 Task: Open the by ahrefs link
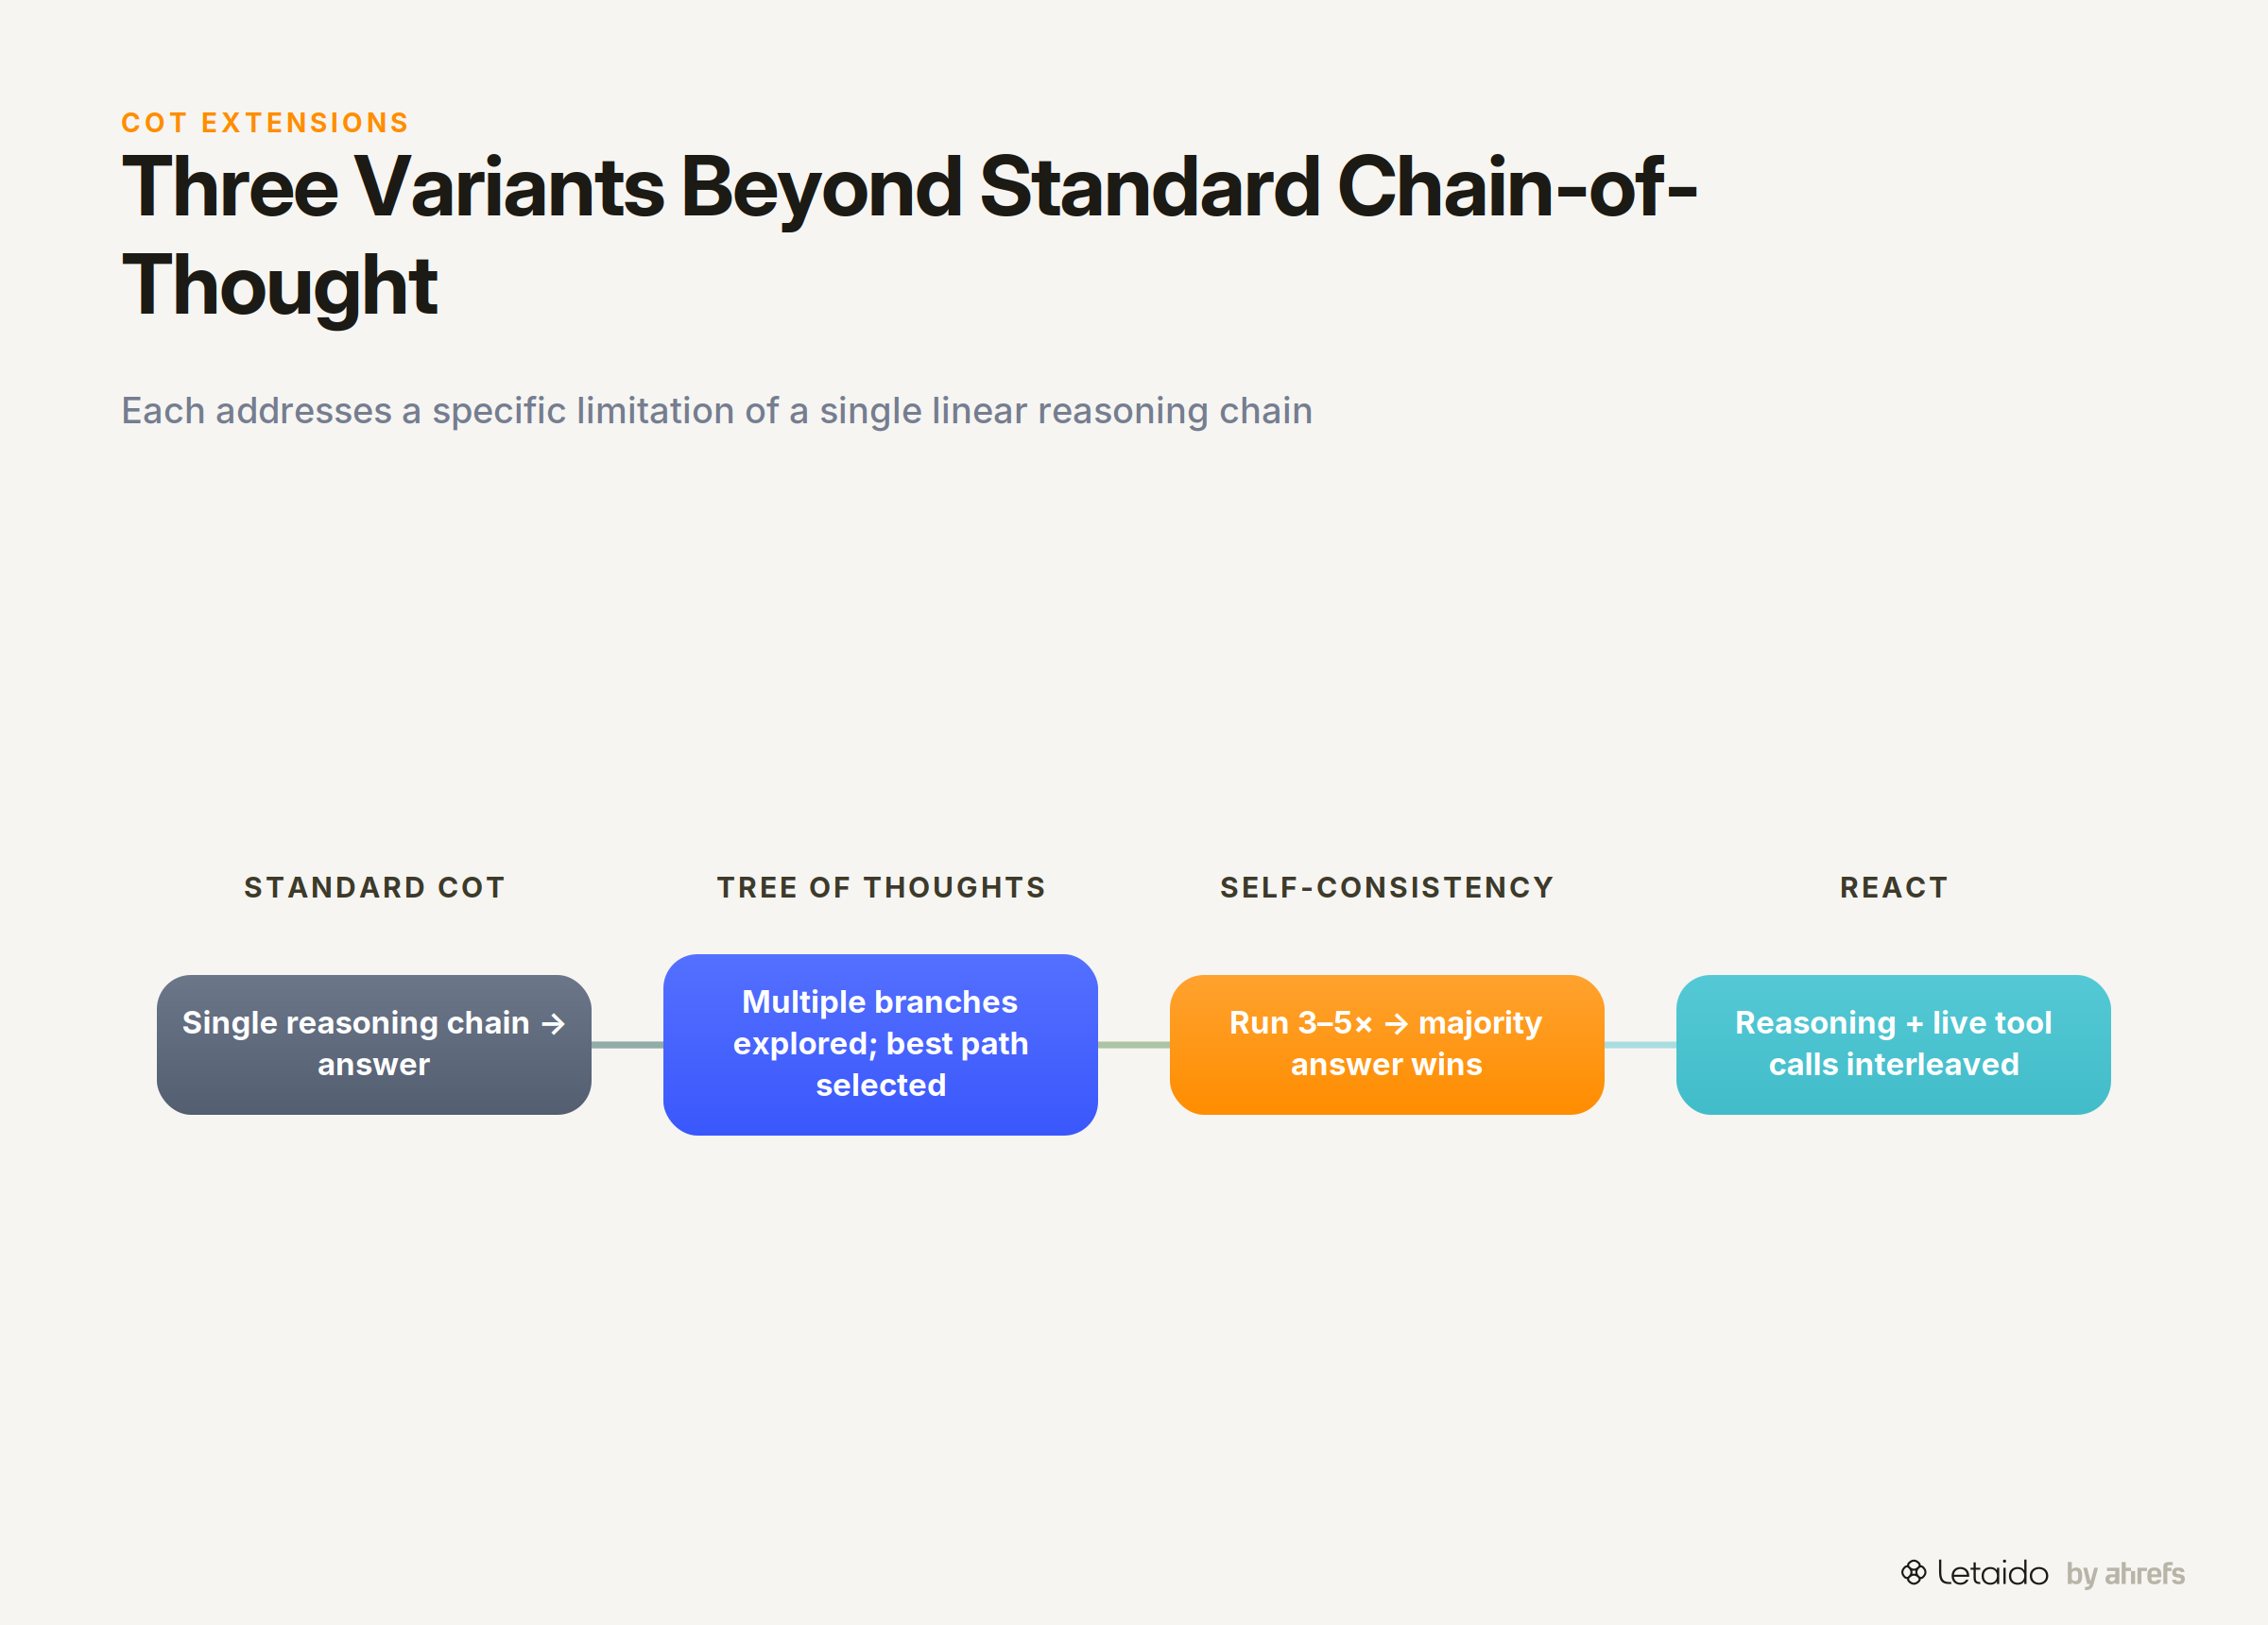point(2126,1574)
